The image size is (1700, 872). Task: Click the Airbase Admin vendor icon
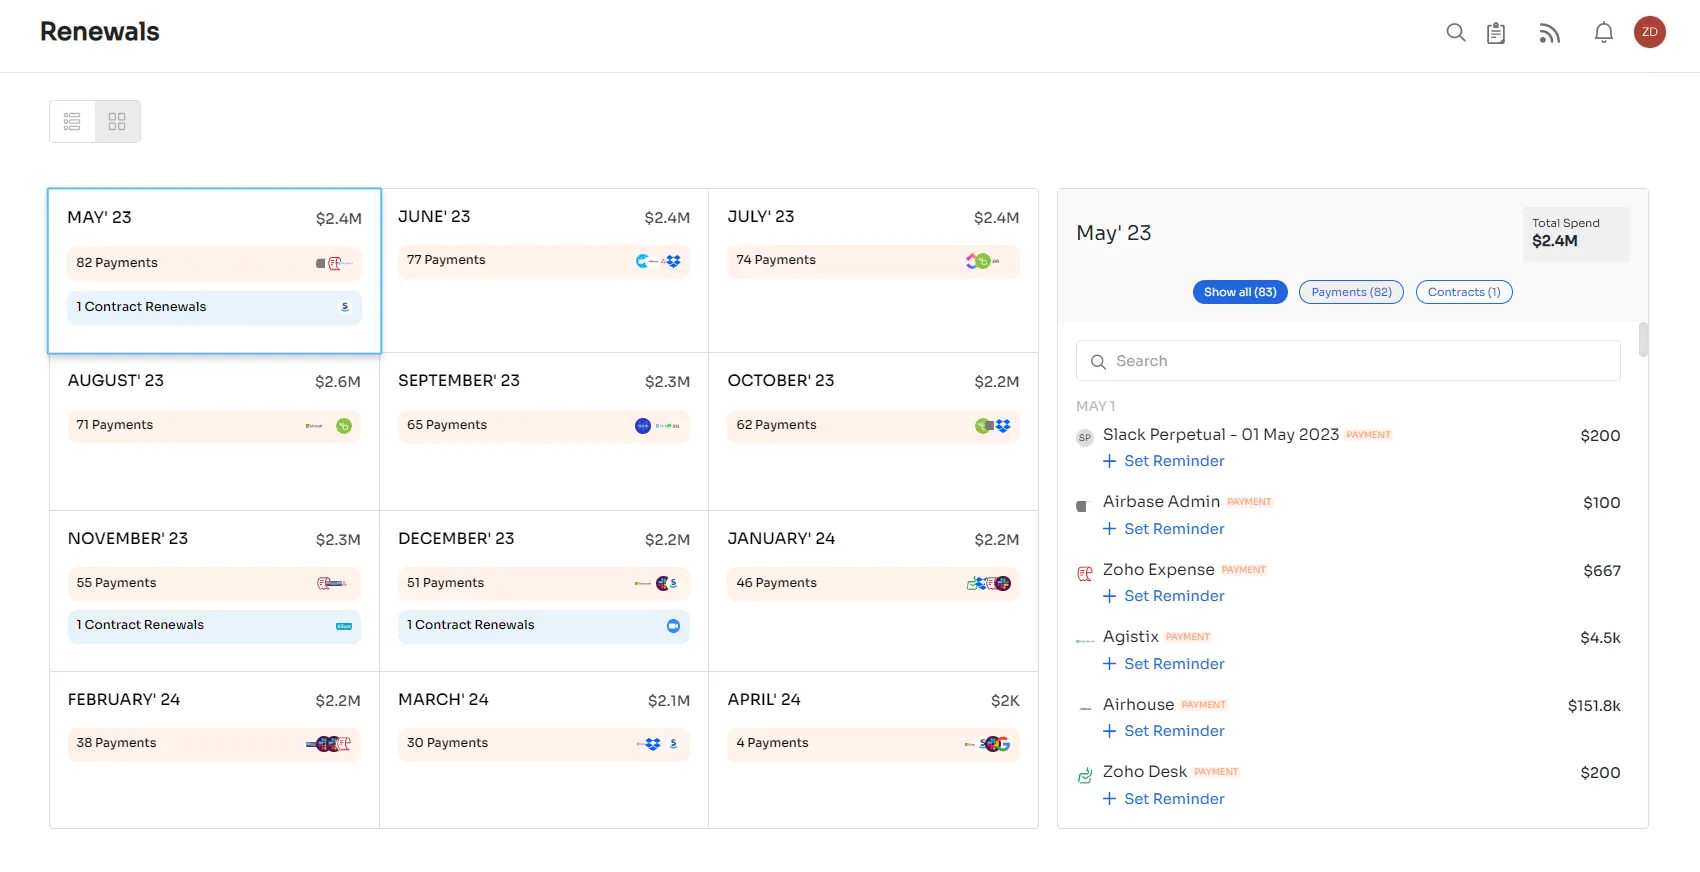[1081, 506]
